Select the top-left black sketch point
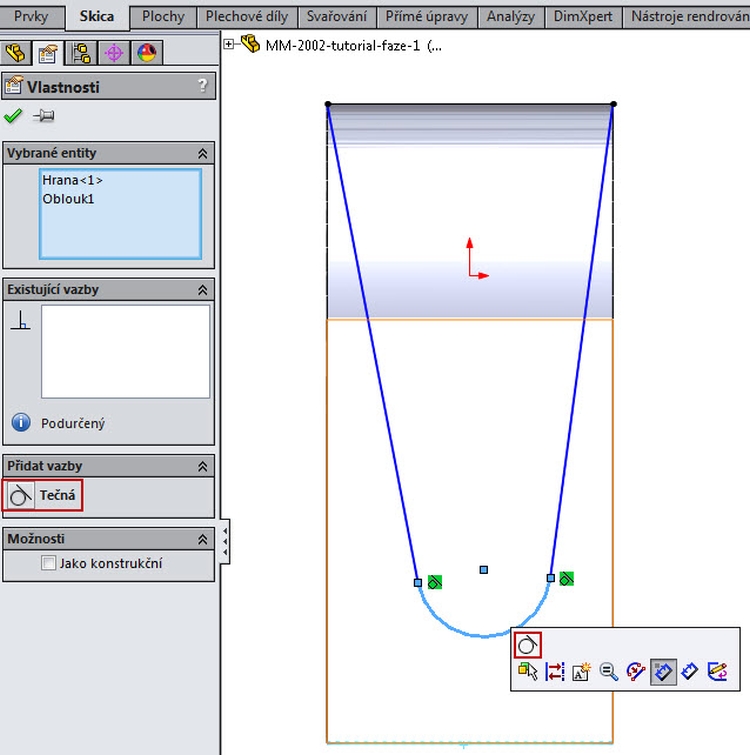The image size is (750, 755). (x=328, y=104)
